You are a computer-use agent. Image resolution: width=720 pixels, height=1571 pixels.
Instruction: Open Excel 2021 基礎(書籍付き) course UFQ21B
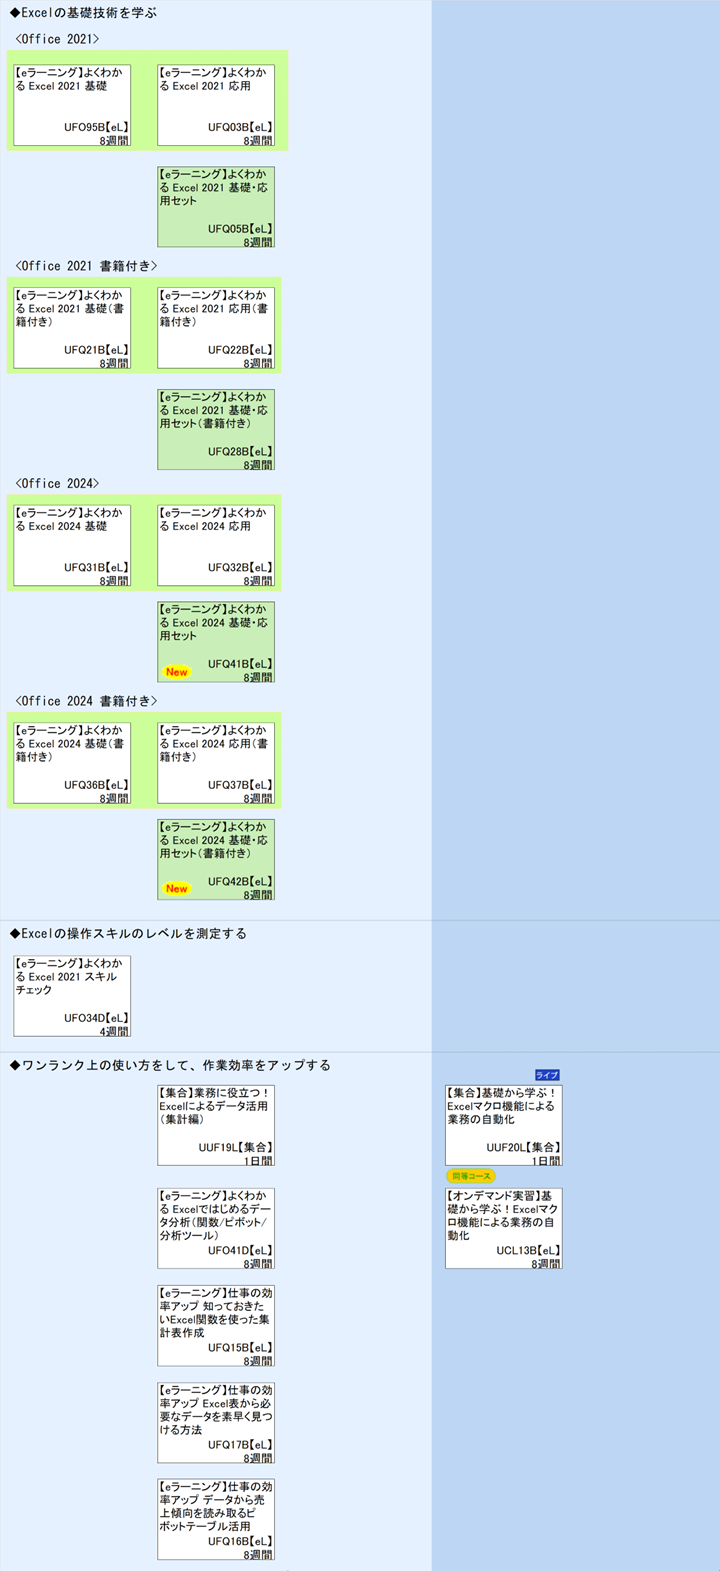[x=72, y=328]
